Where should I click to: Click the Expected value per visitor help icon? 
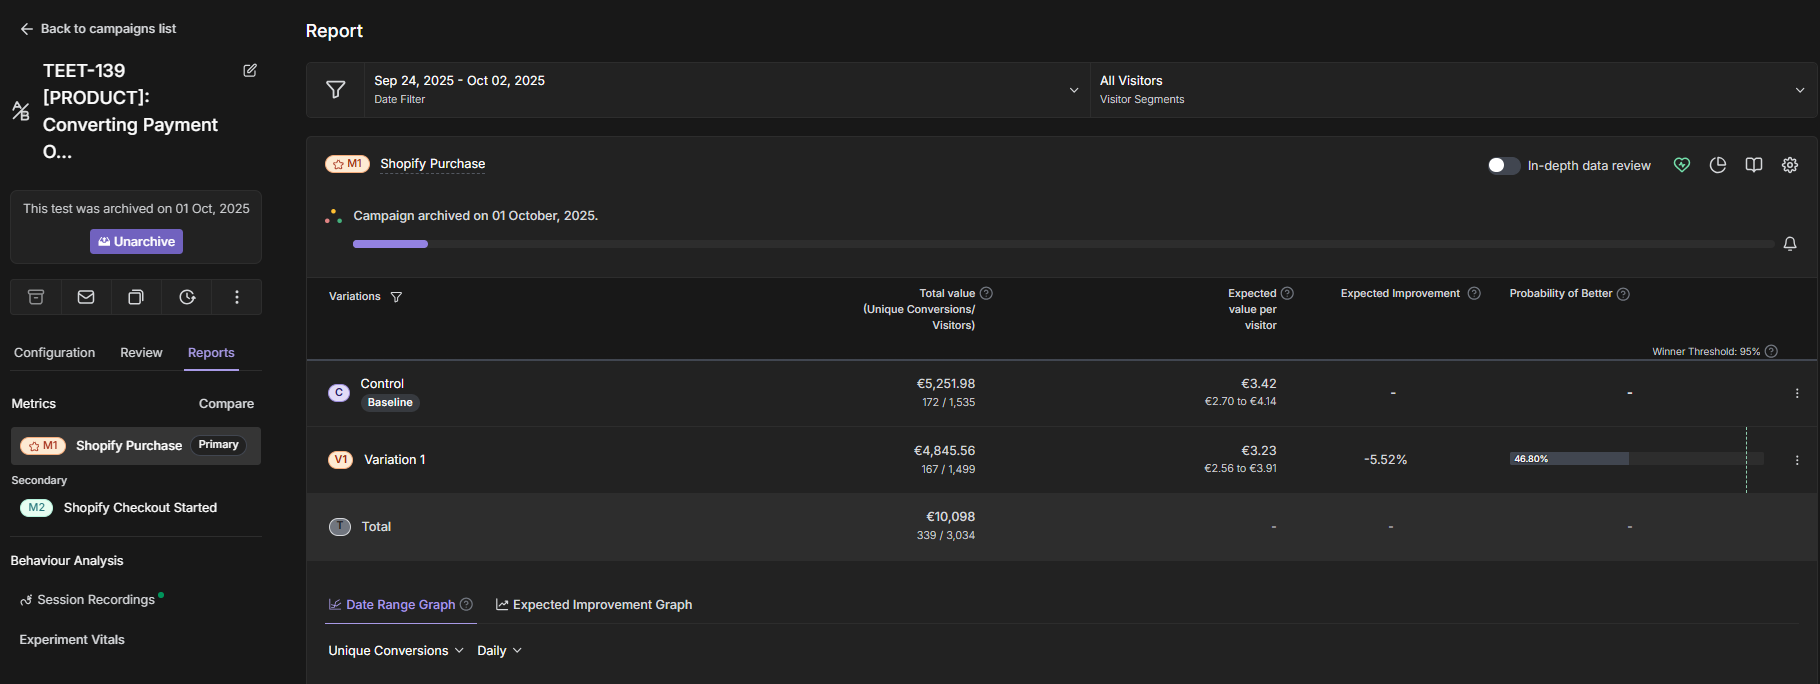1287,293
